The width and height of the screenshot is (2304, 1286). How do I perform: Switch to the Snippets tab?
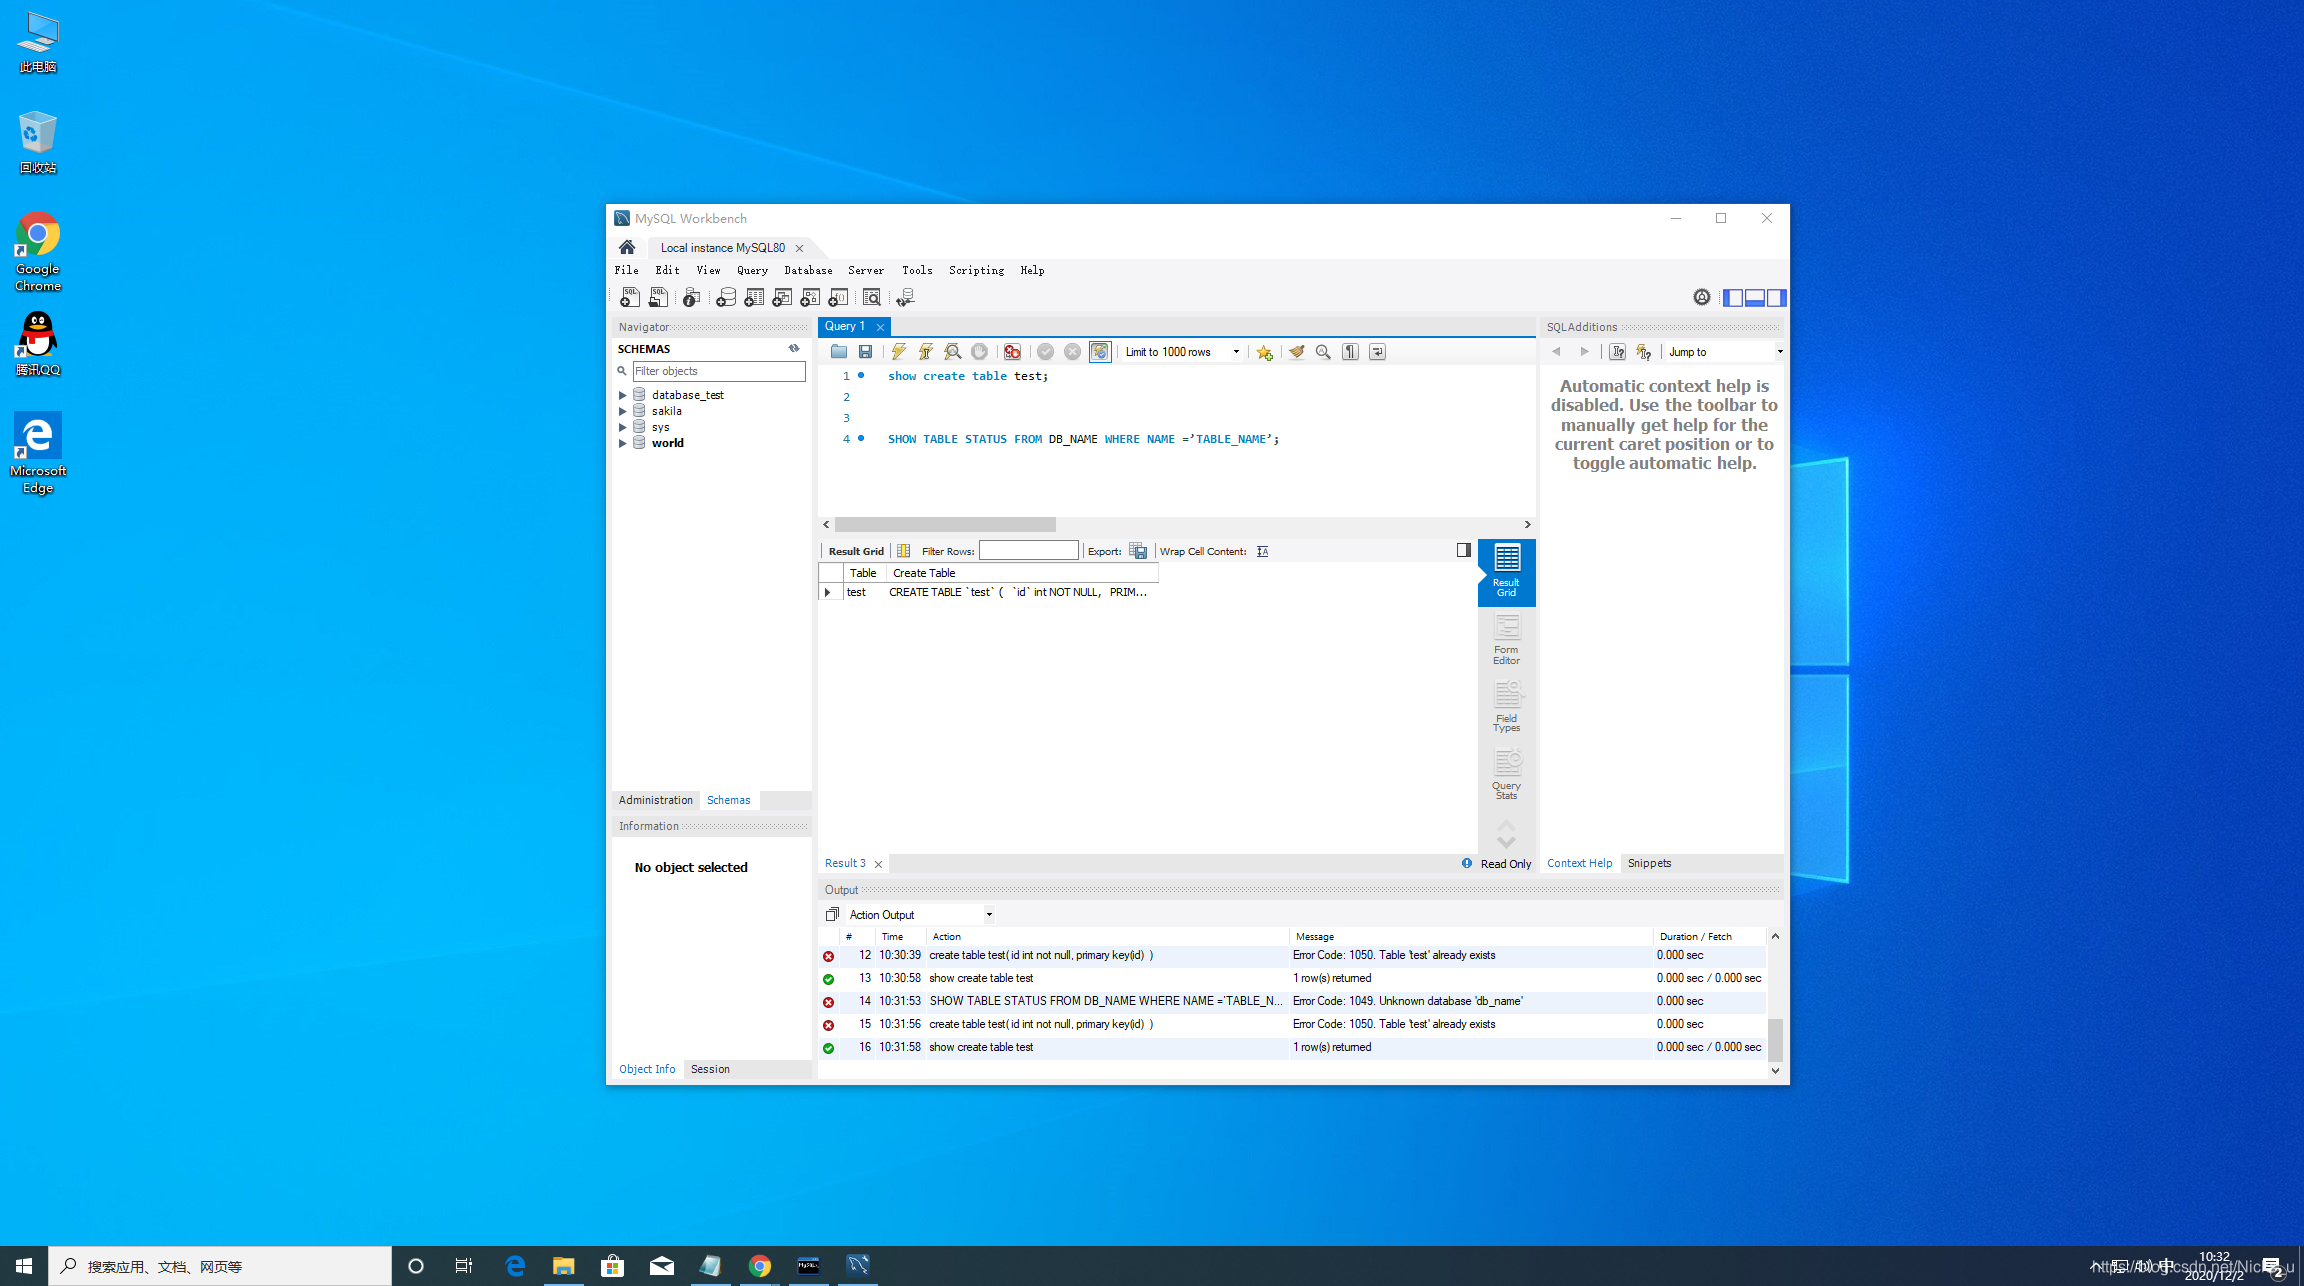pyautogui.click(x=1648, y=863)
